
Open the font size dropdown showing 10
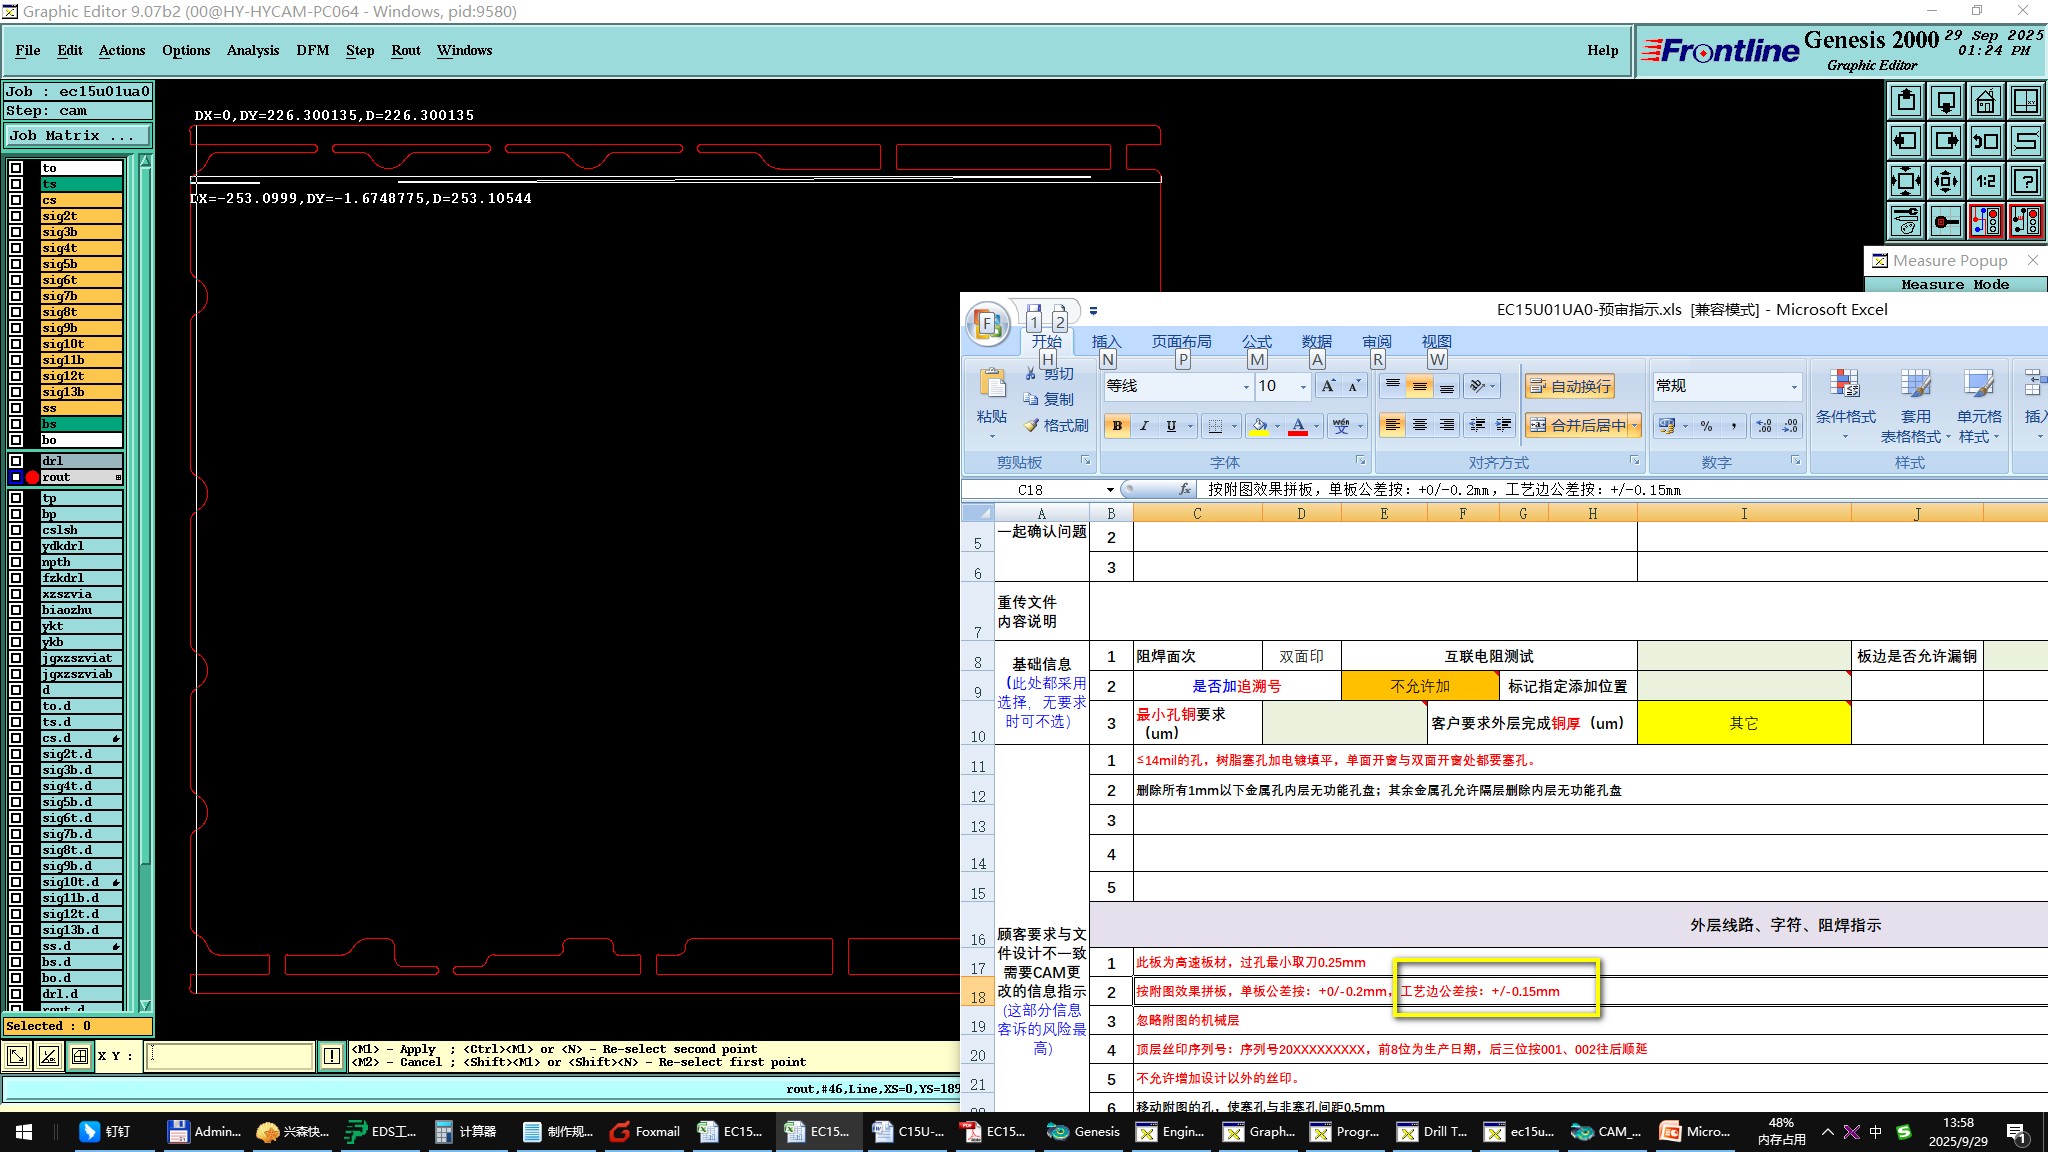point(1303,387)
